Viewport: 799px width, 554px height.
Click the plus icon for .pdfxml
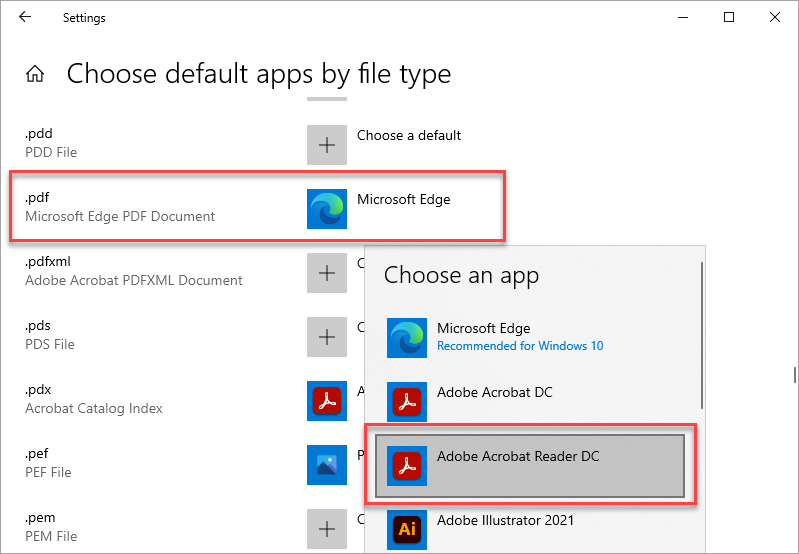327,273
